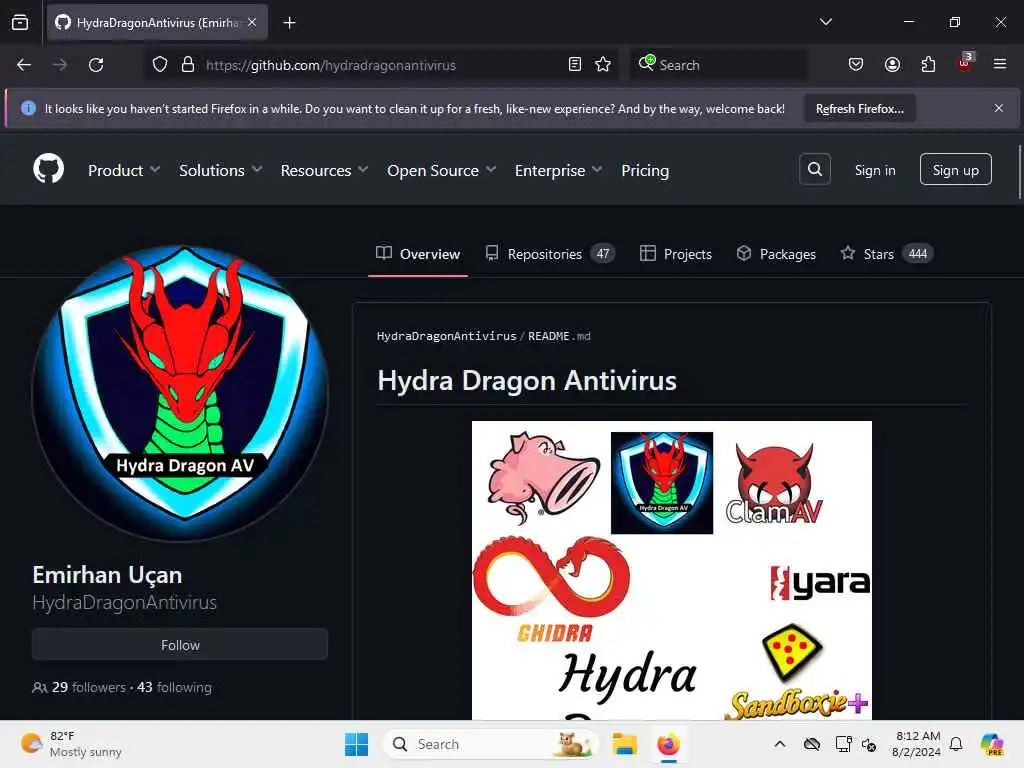1024x768 pixels.
Task: Go back using browser back arrow
Action: (24, 65)
